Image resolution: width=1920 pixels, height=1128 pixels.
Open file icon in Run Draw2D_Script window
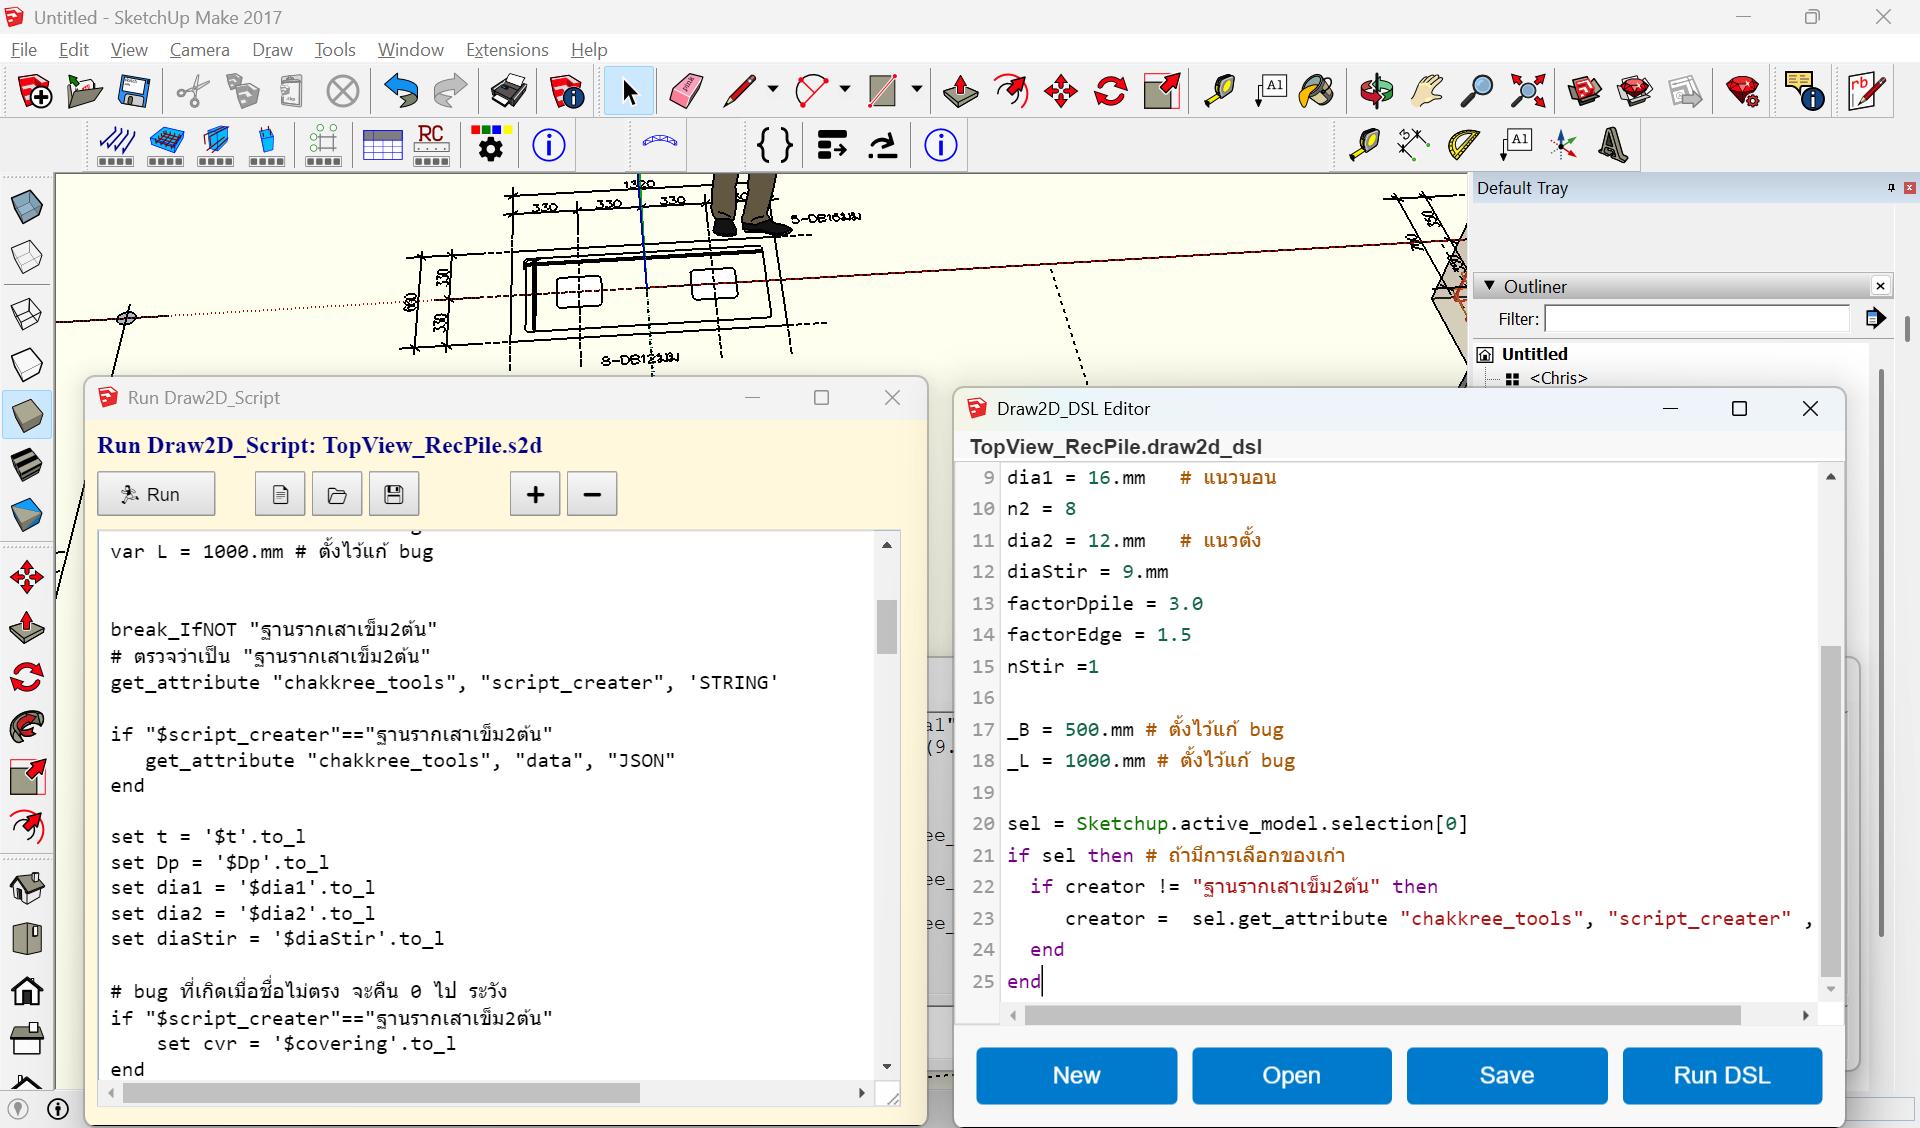[337, 494]
